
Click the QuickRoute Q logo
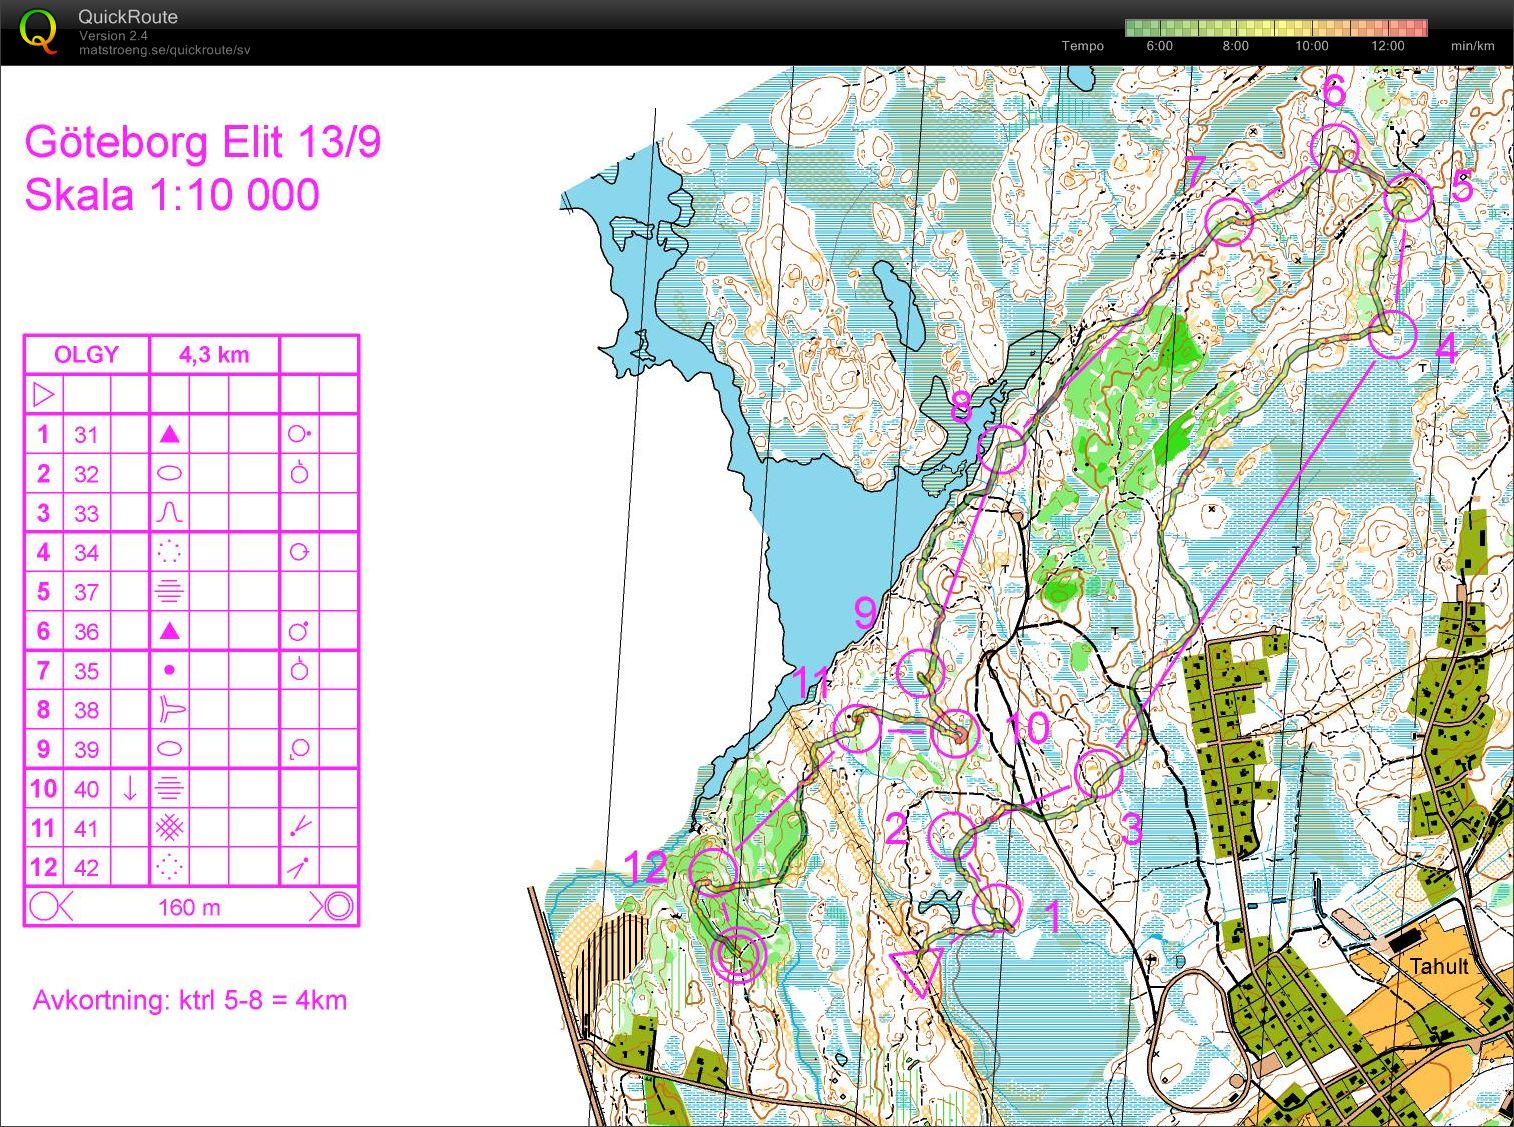point(38,30)
